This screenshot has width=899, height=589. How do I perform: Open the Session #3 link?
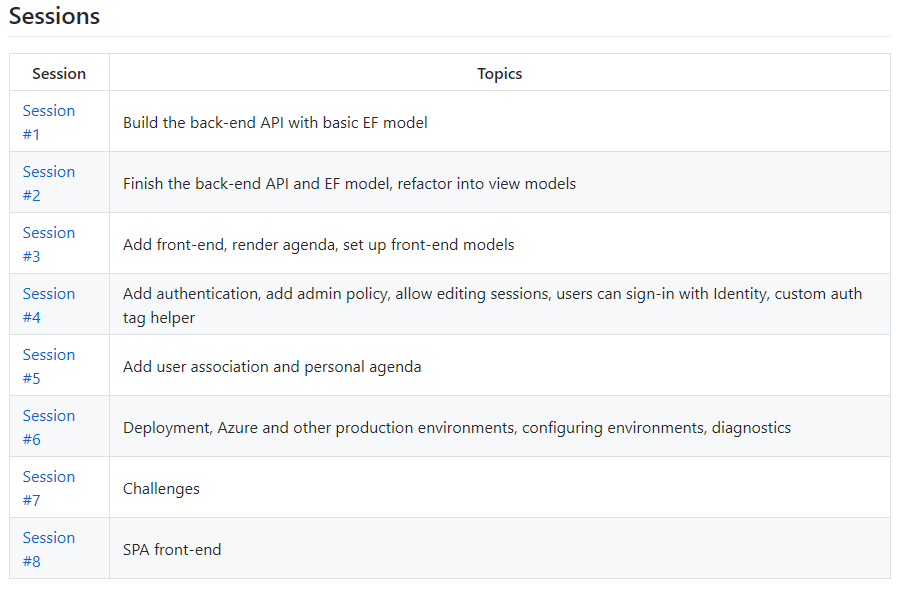pyautogui.click(x=49, y=244)
